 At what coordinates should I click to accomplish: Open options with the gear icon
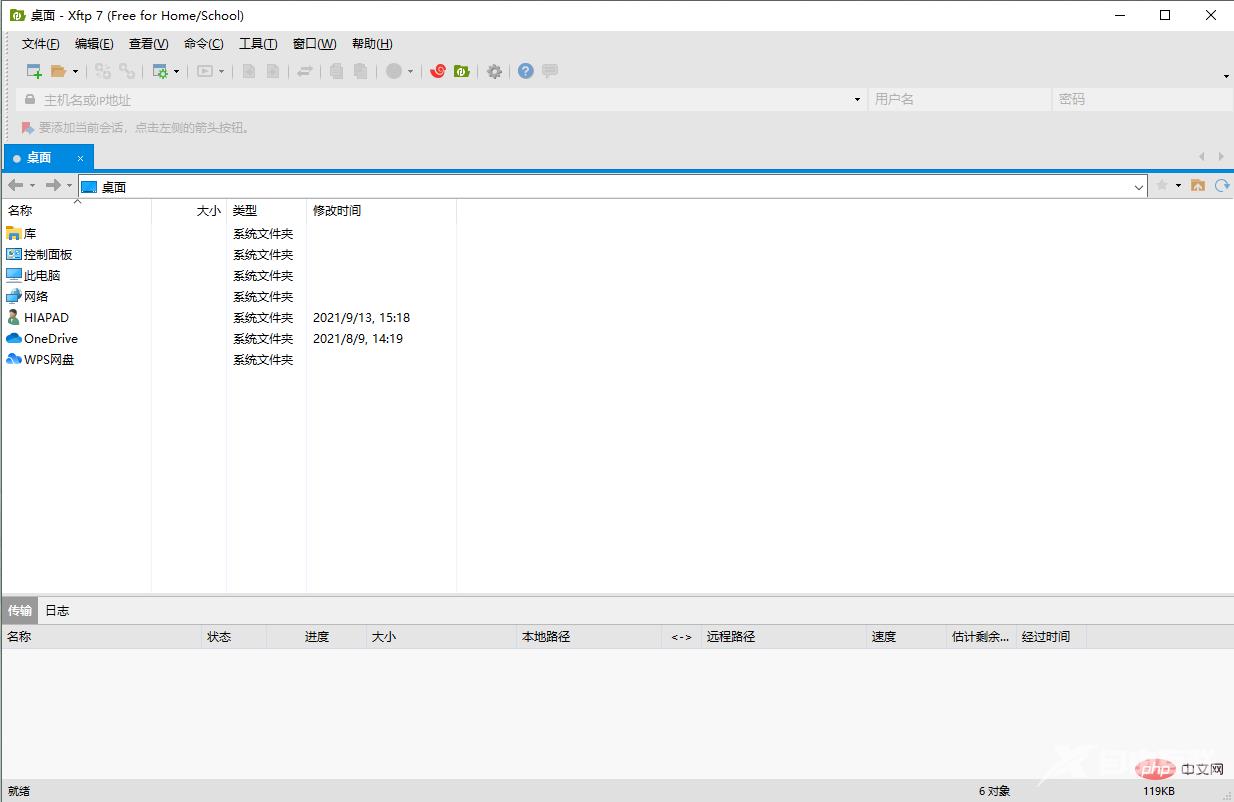(494, 71)
